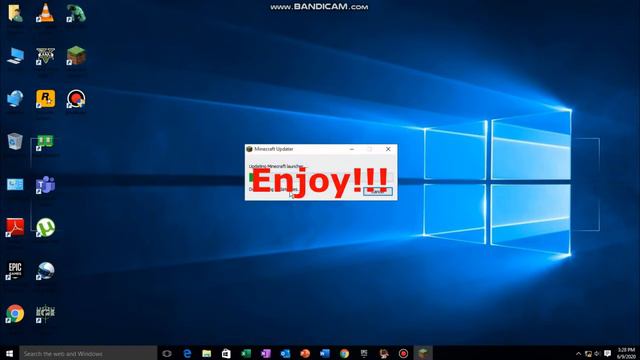
Task: Open the Network desktop icon
Action: click(15, 99)
